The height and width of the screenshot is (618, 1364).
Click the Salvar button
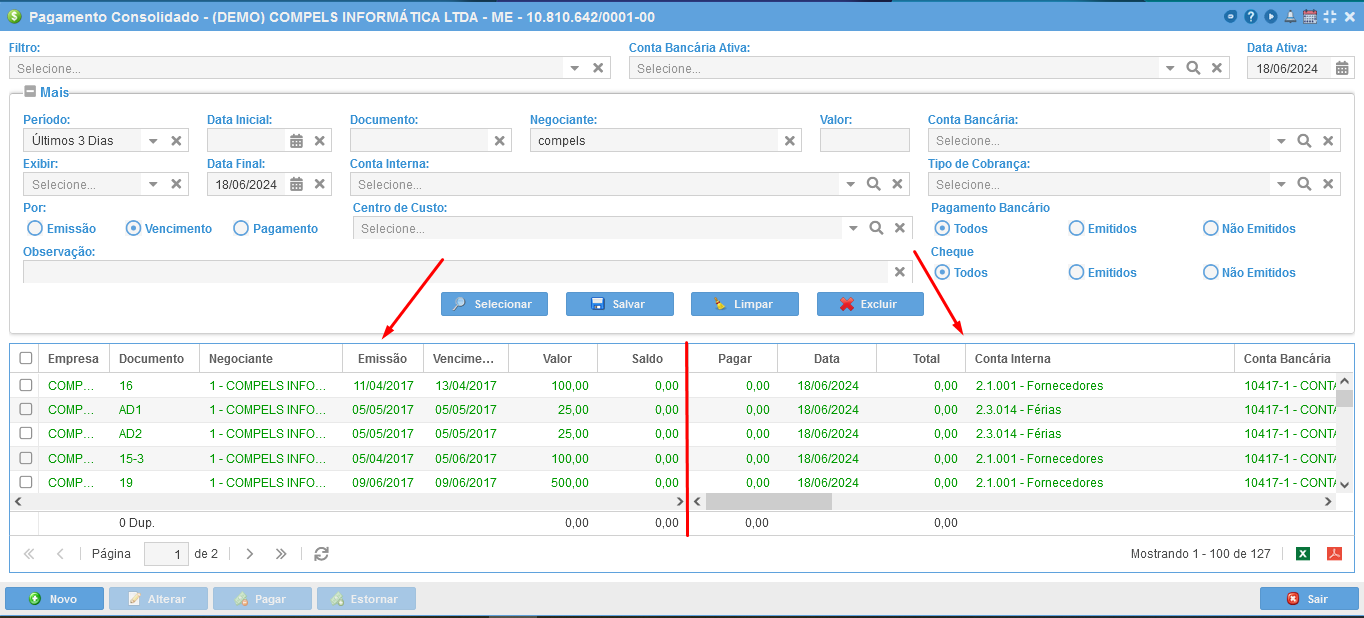click(619, 304)
